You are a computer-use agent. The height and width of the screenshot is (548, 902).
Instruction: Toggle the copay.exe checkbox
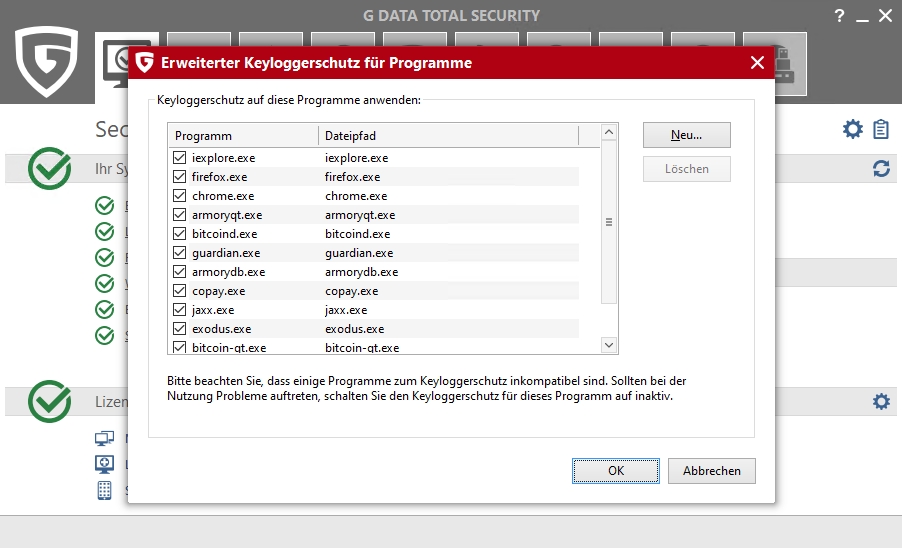tap(179, 290)
